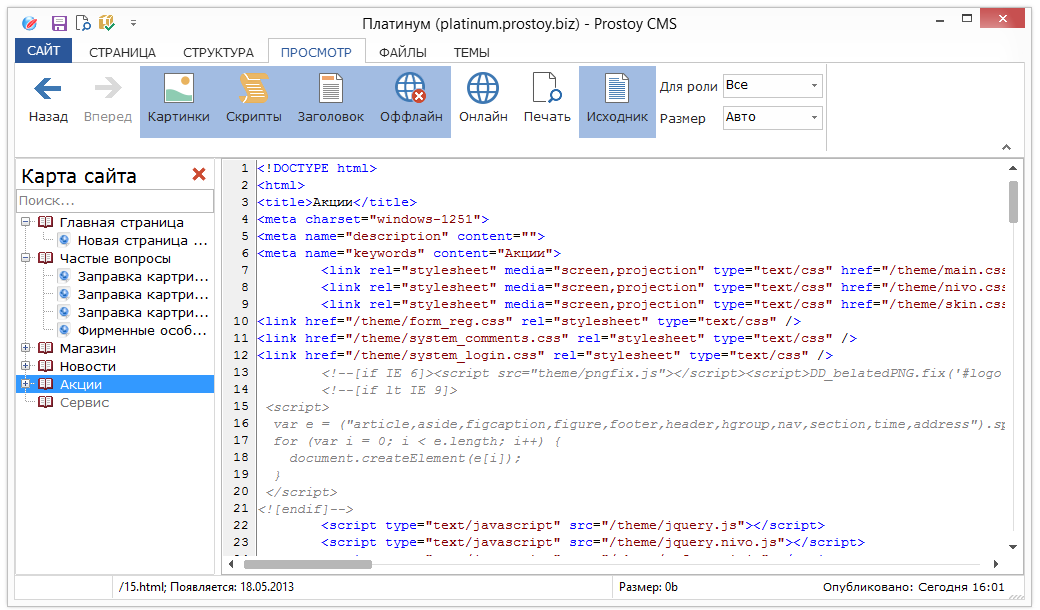1040x610 pixels.
Task: Open the ФАЙЛЫ tab
Action: coord(403,52)
